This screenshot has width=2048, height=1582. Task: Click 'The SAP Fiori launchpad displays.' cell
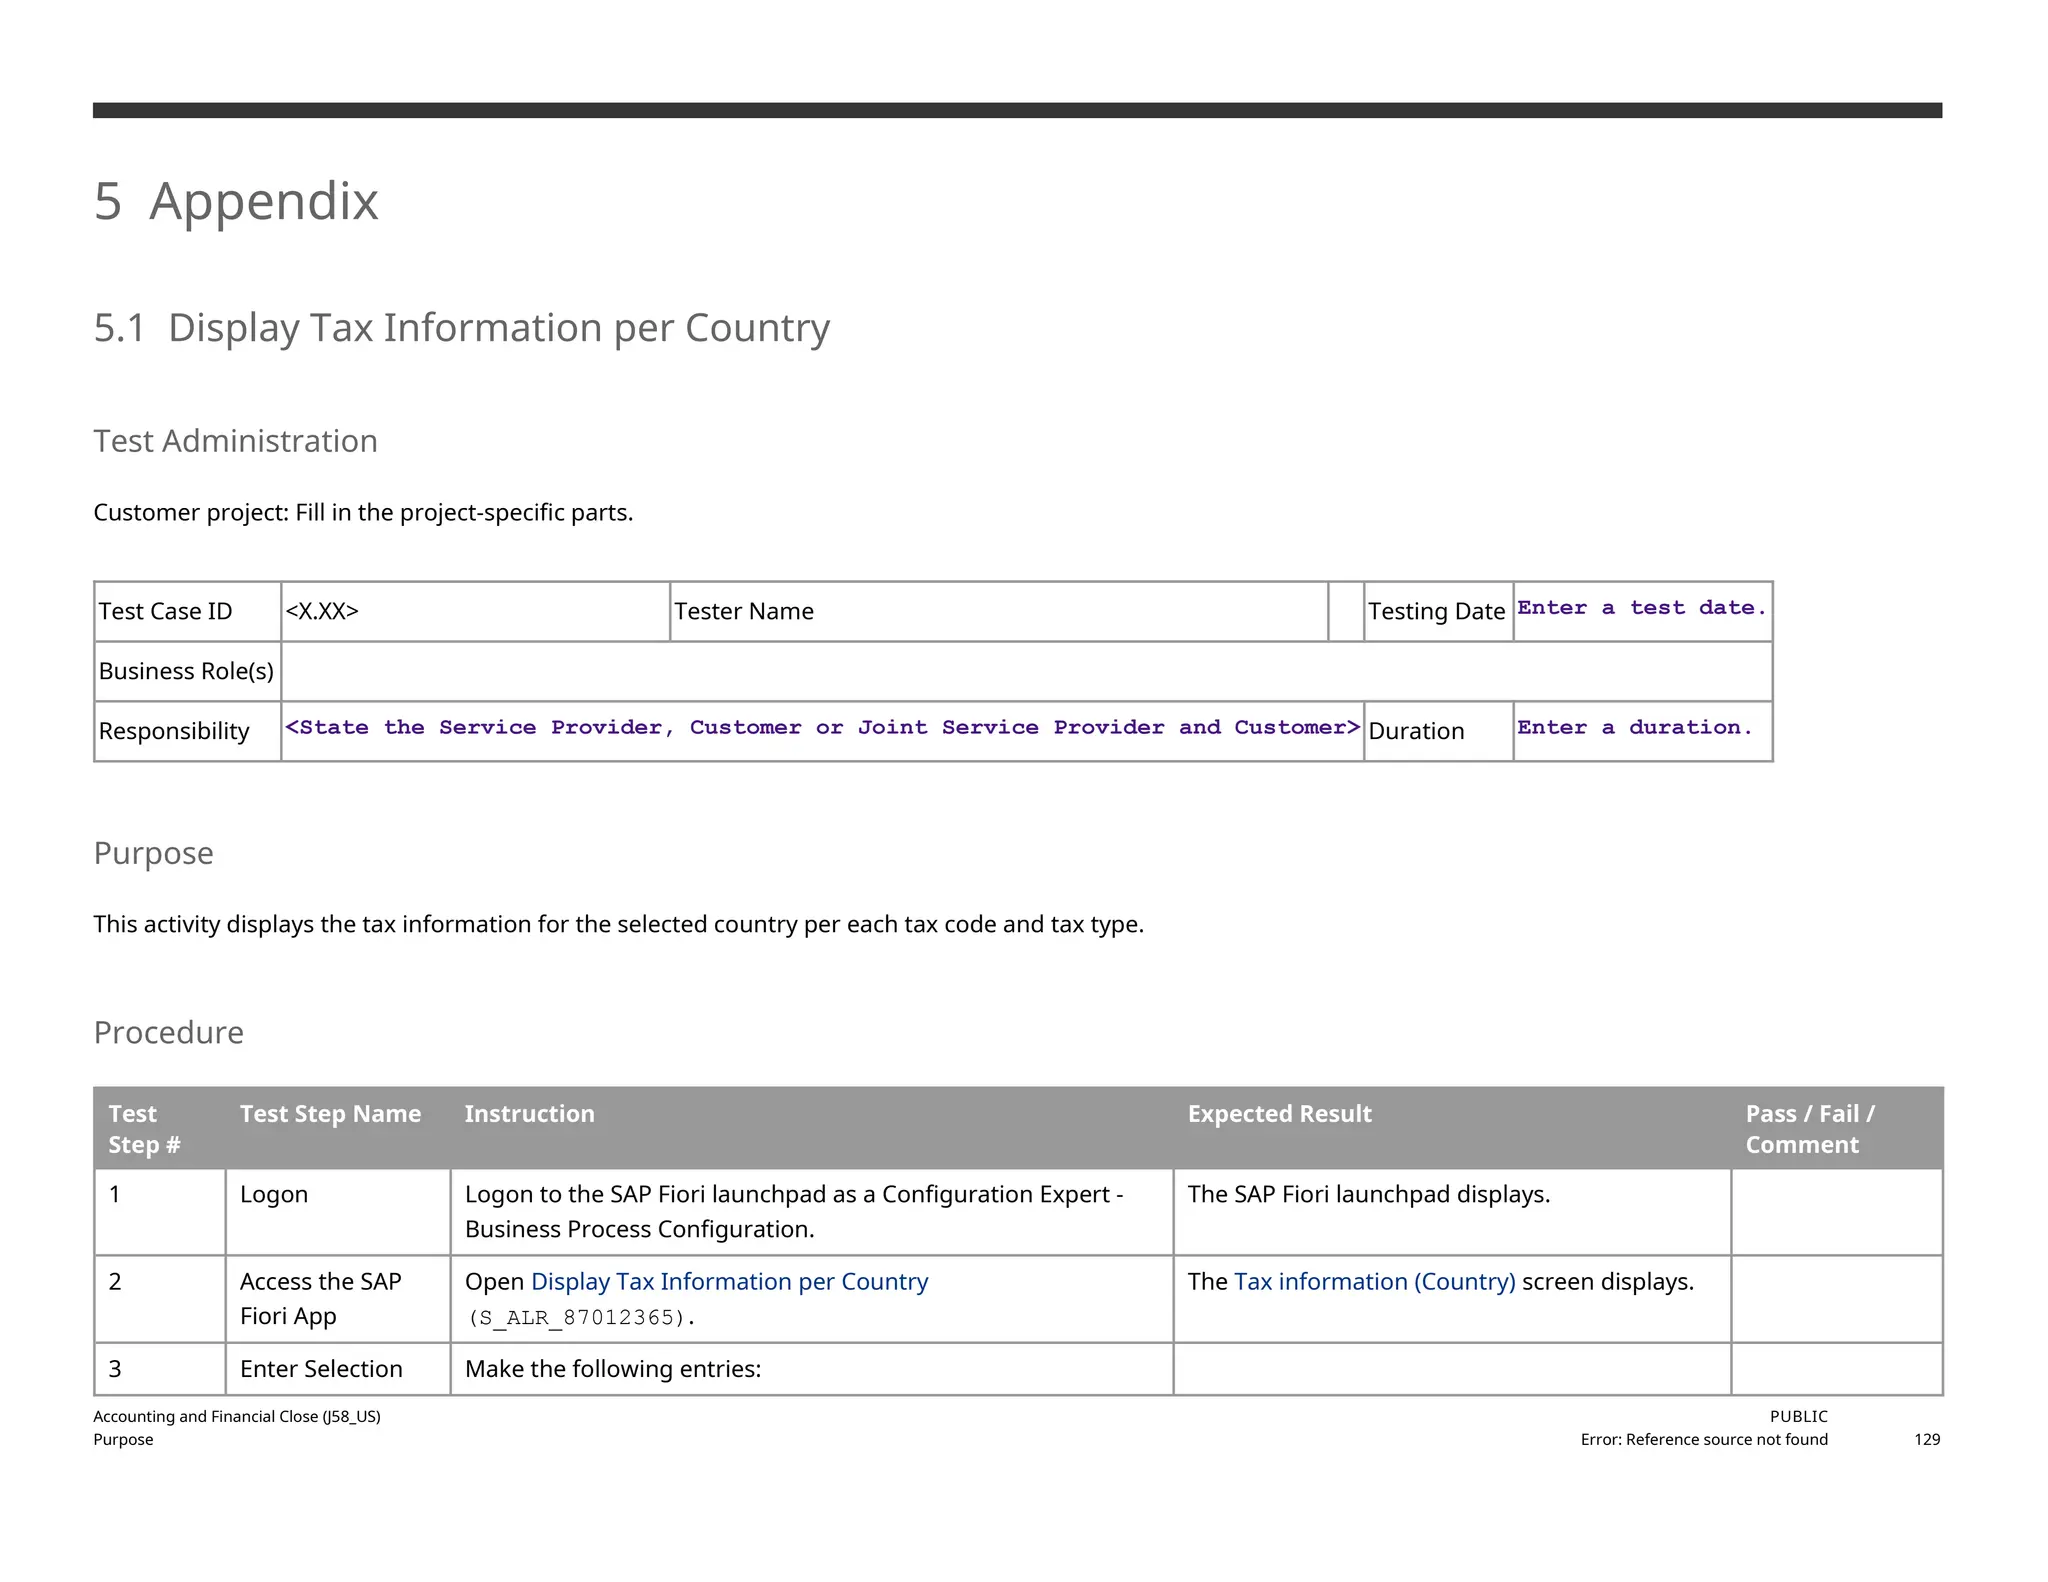point(1453,1212)
